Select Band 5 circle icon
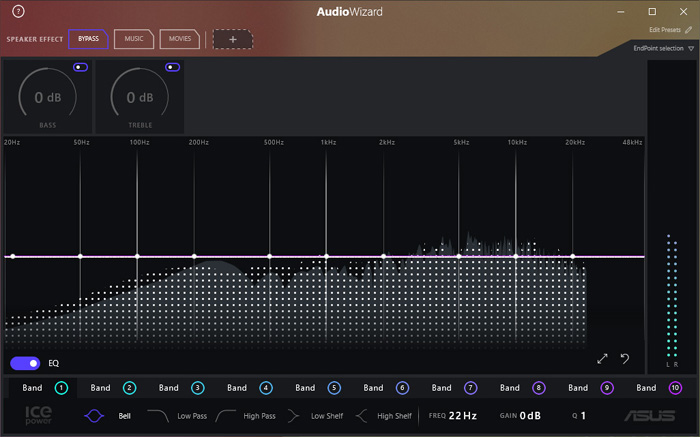The width and height of the screenshot is (700, 437). click(334, 388)
